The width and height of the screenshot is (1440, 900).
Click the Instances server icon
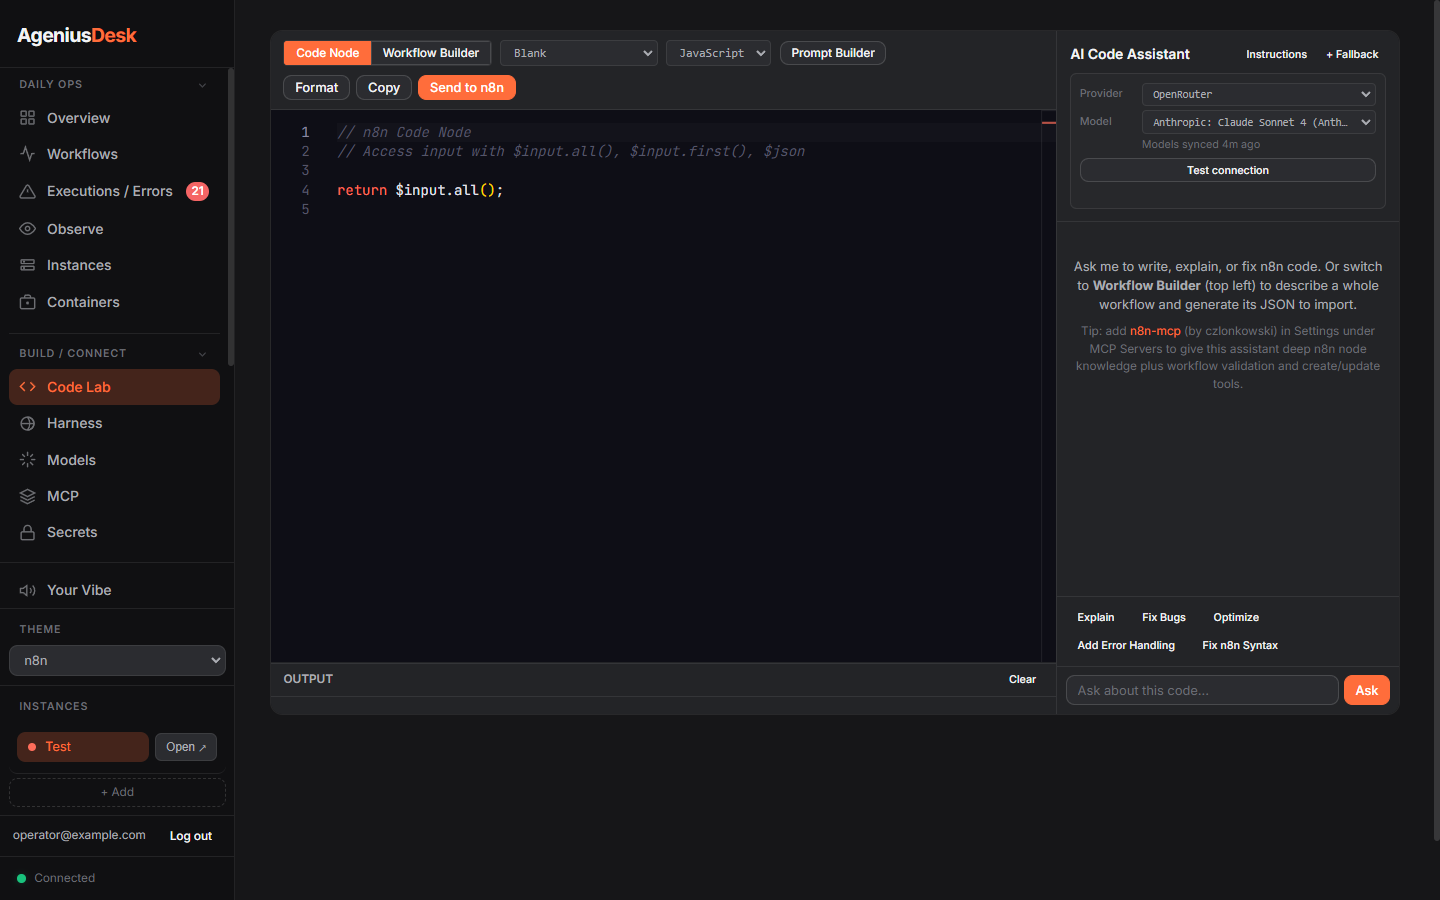tap(27, 265)
